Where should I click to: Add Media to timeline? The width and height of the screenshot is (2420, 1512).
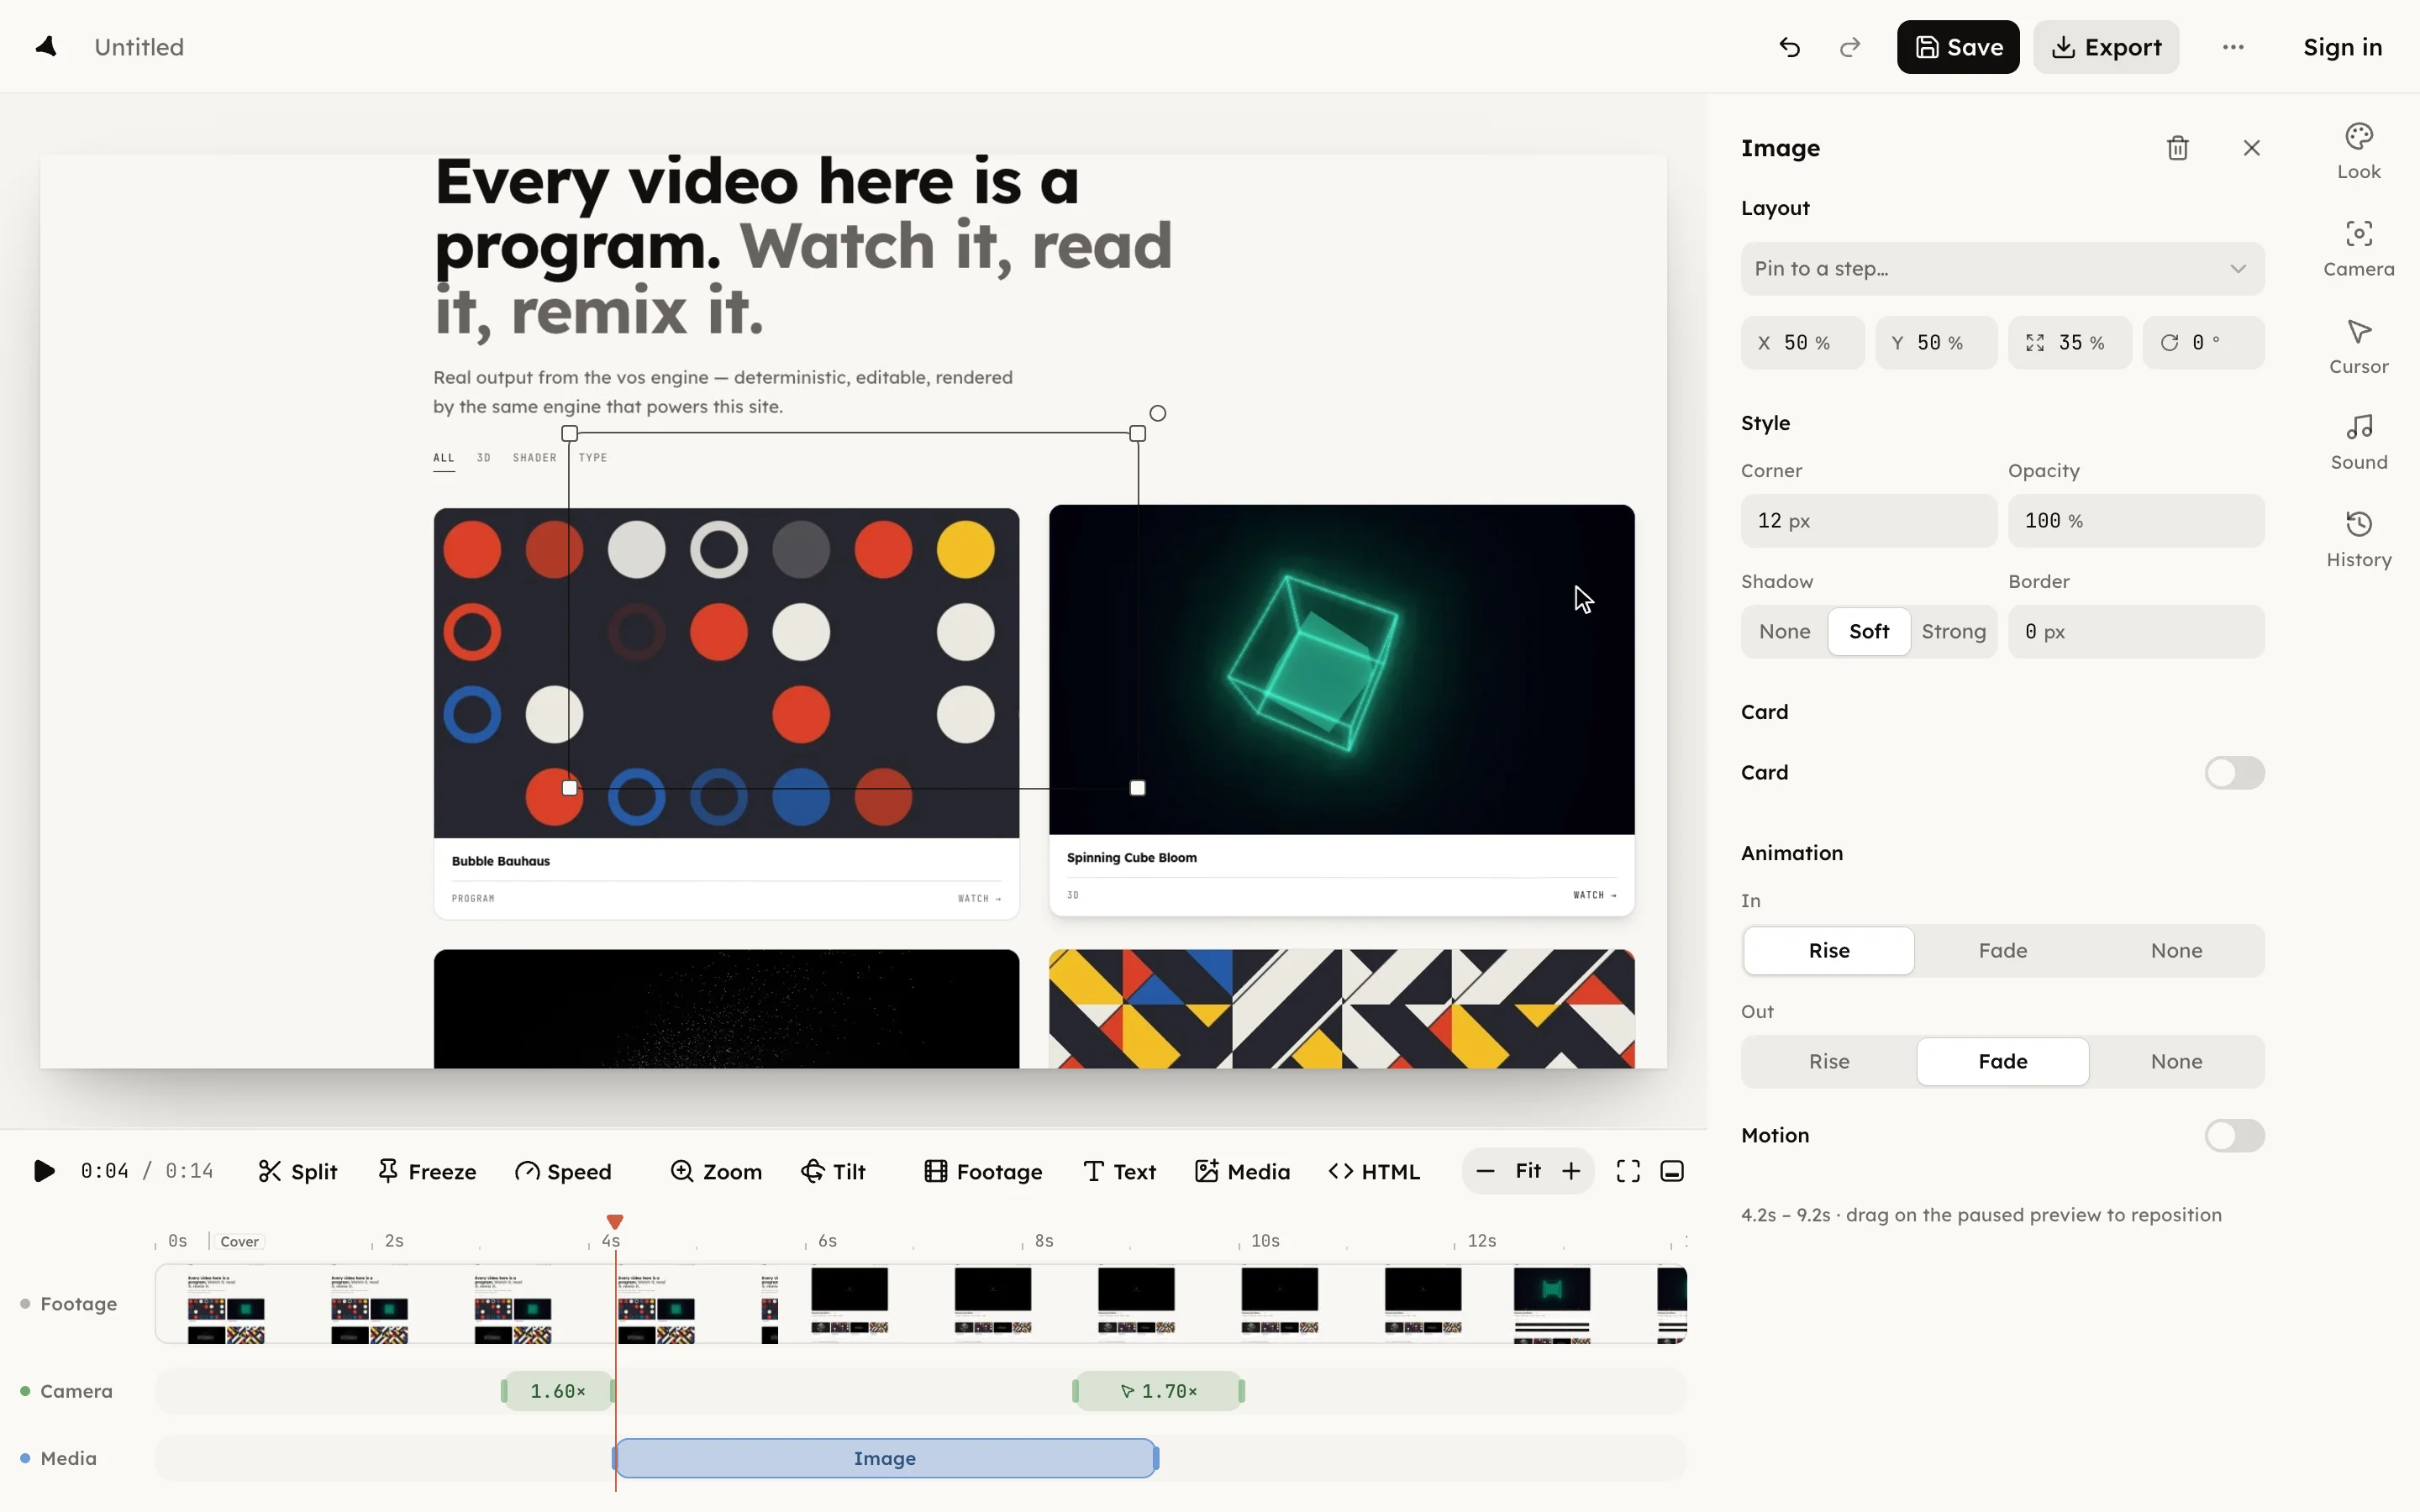pyautogui.click(x=1242, y=1171)
